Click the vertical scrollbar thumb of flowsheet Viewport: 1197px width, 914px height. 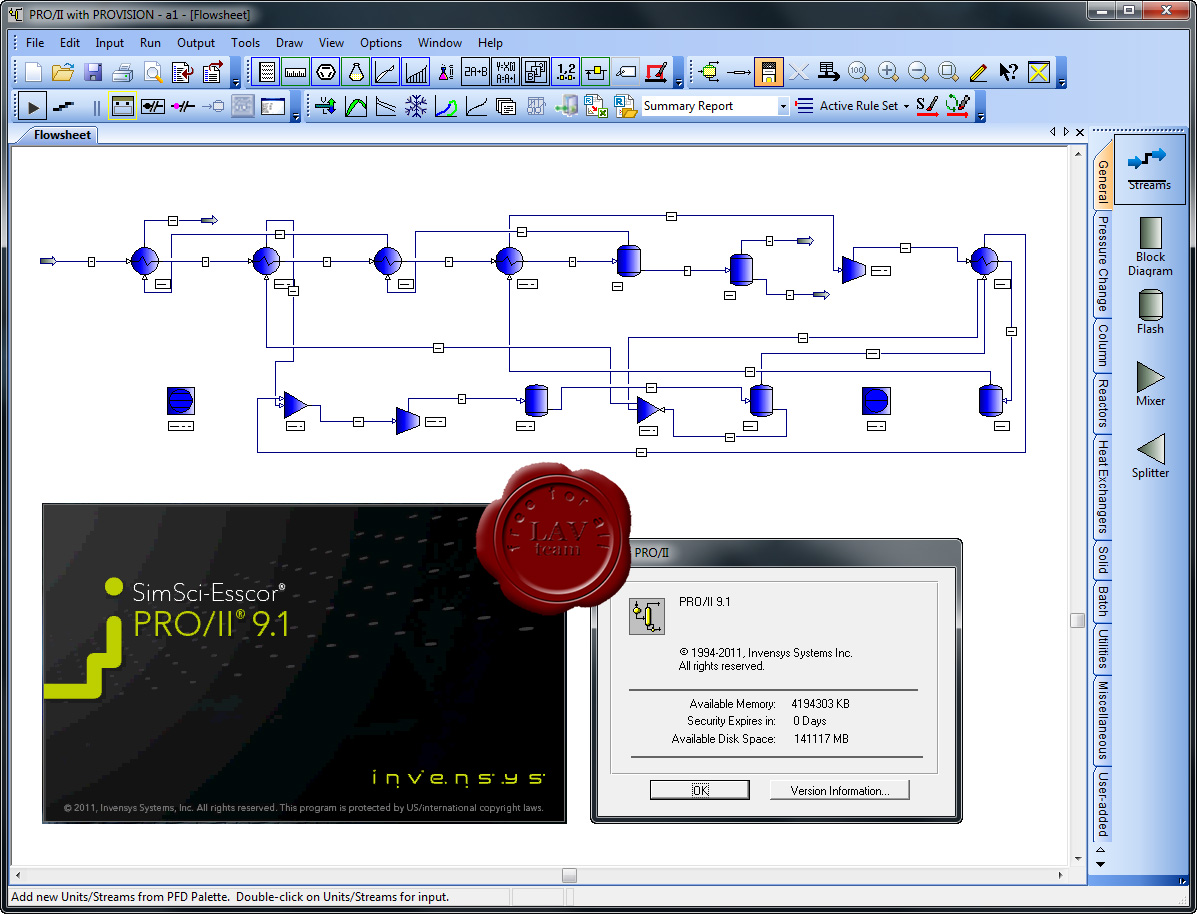click(x=1077, y=620)
